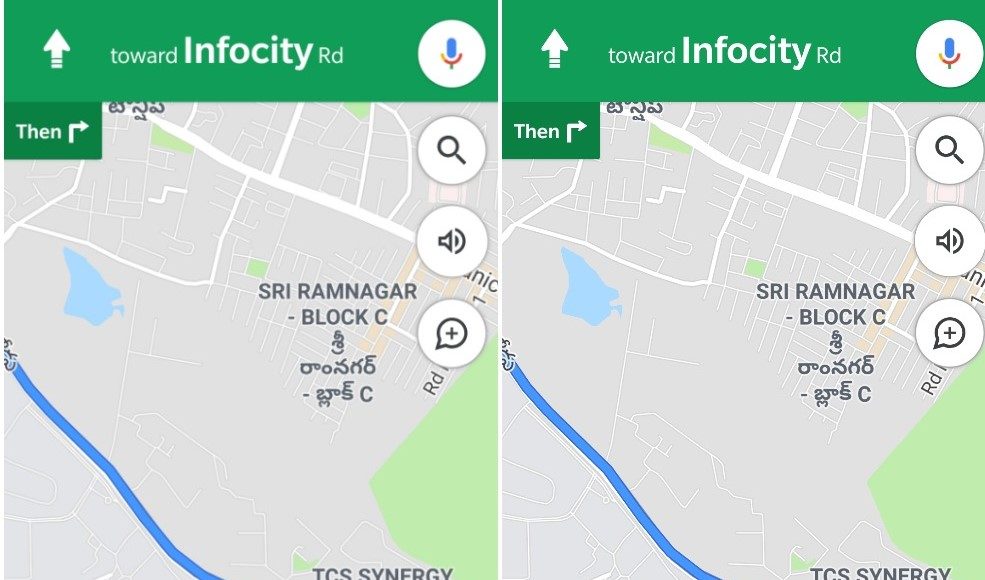Tap the microphone voice button in left screenshot

(x=452, y=53)
